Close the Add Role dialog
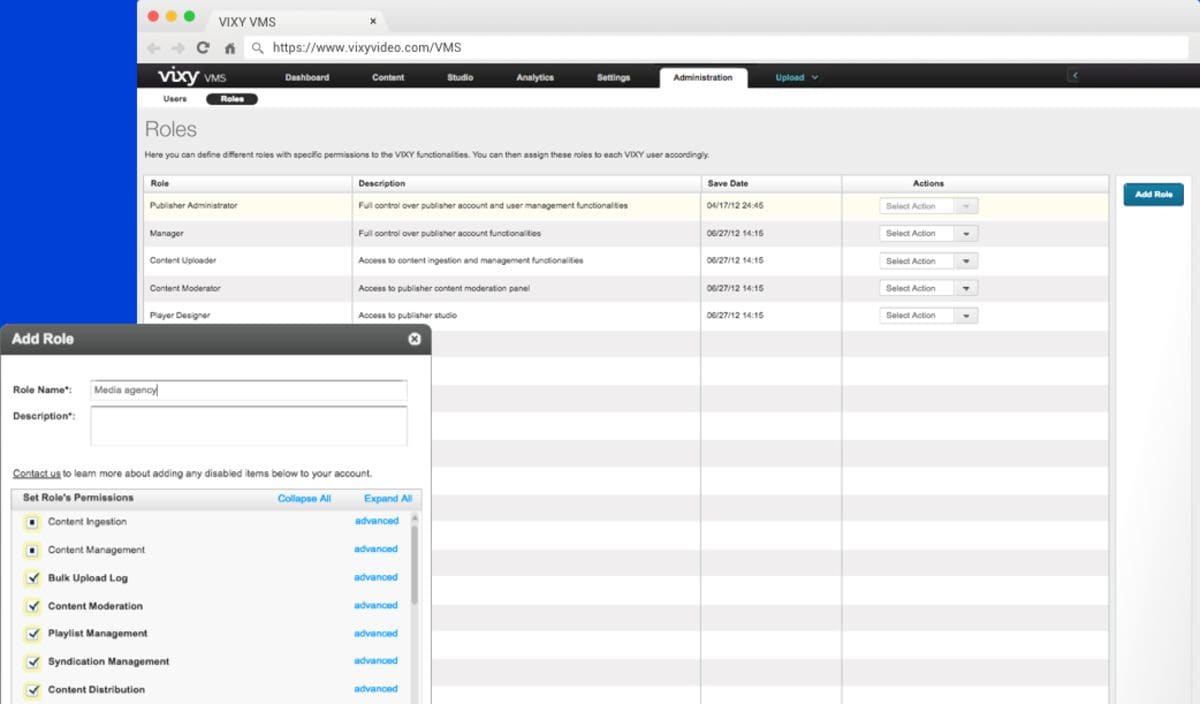 click(414, 339)
